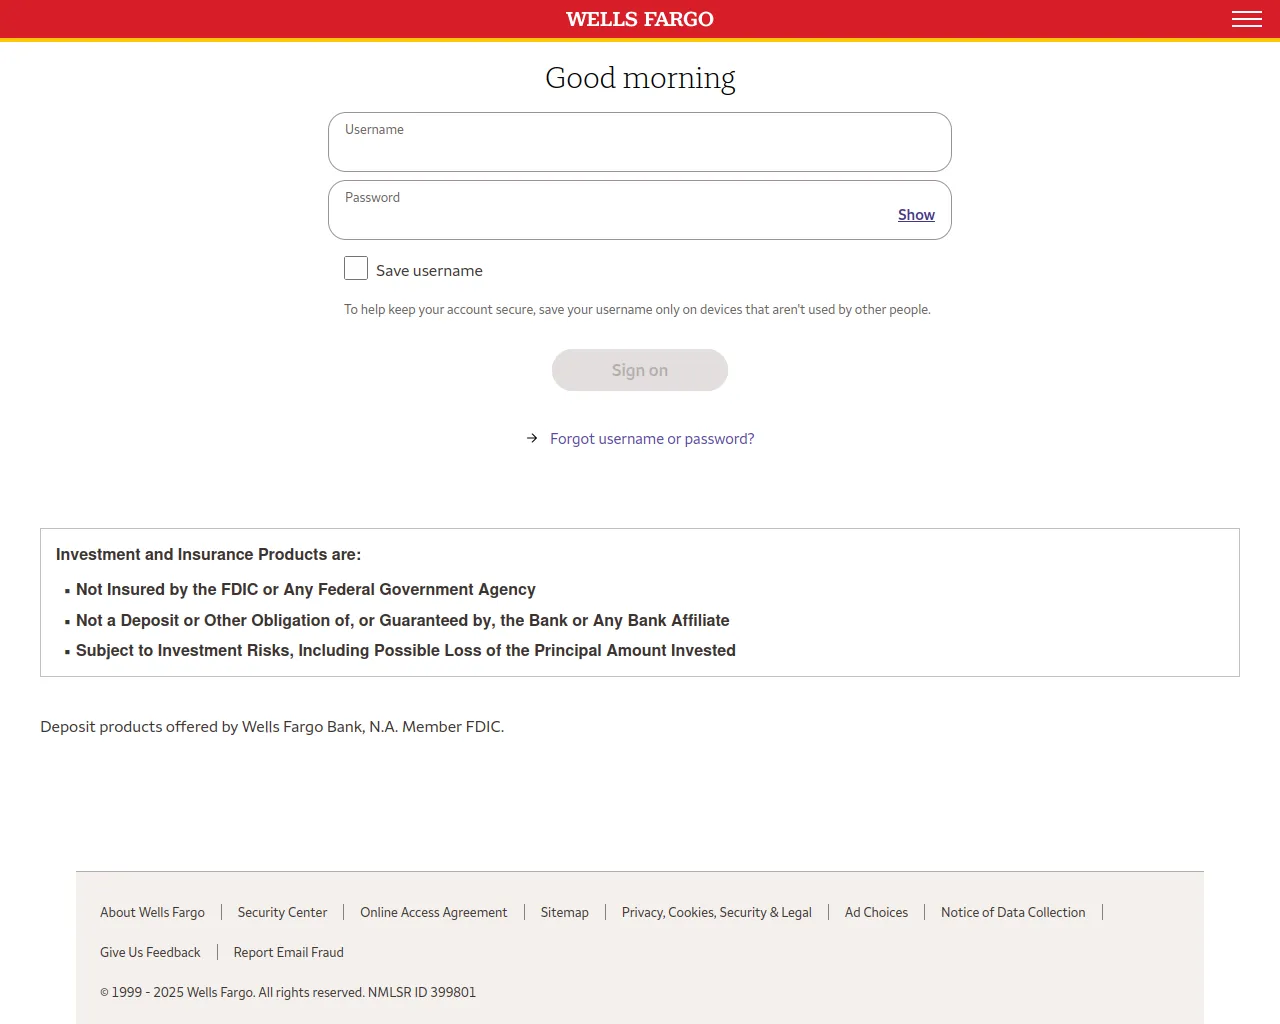1280x1024 pixels.
Task: Click the arrow beside Forgot username
Action: coord(532,438)
